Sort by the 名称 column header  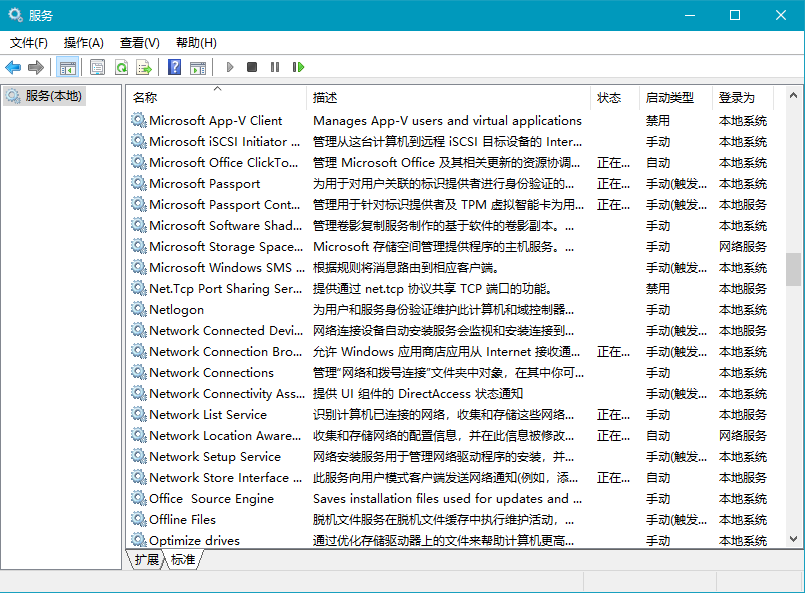(x=217, y=98)
